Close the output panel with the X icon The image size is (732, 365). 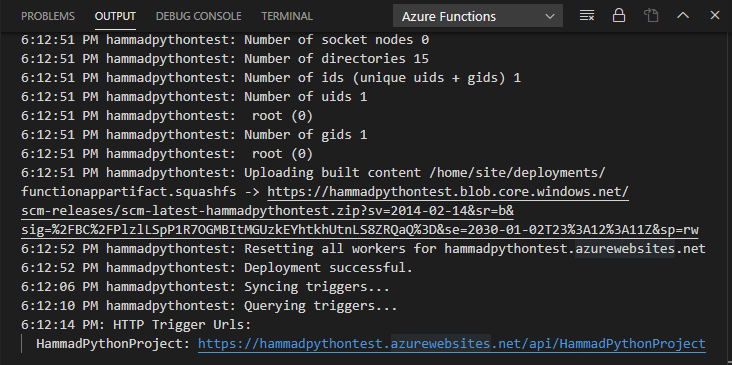point(715,15)
